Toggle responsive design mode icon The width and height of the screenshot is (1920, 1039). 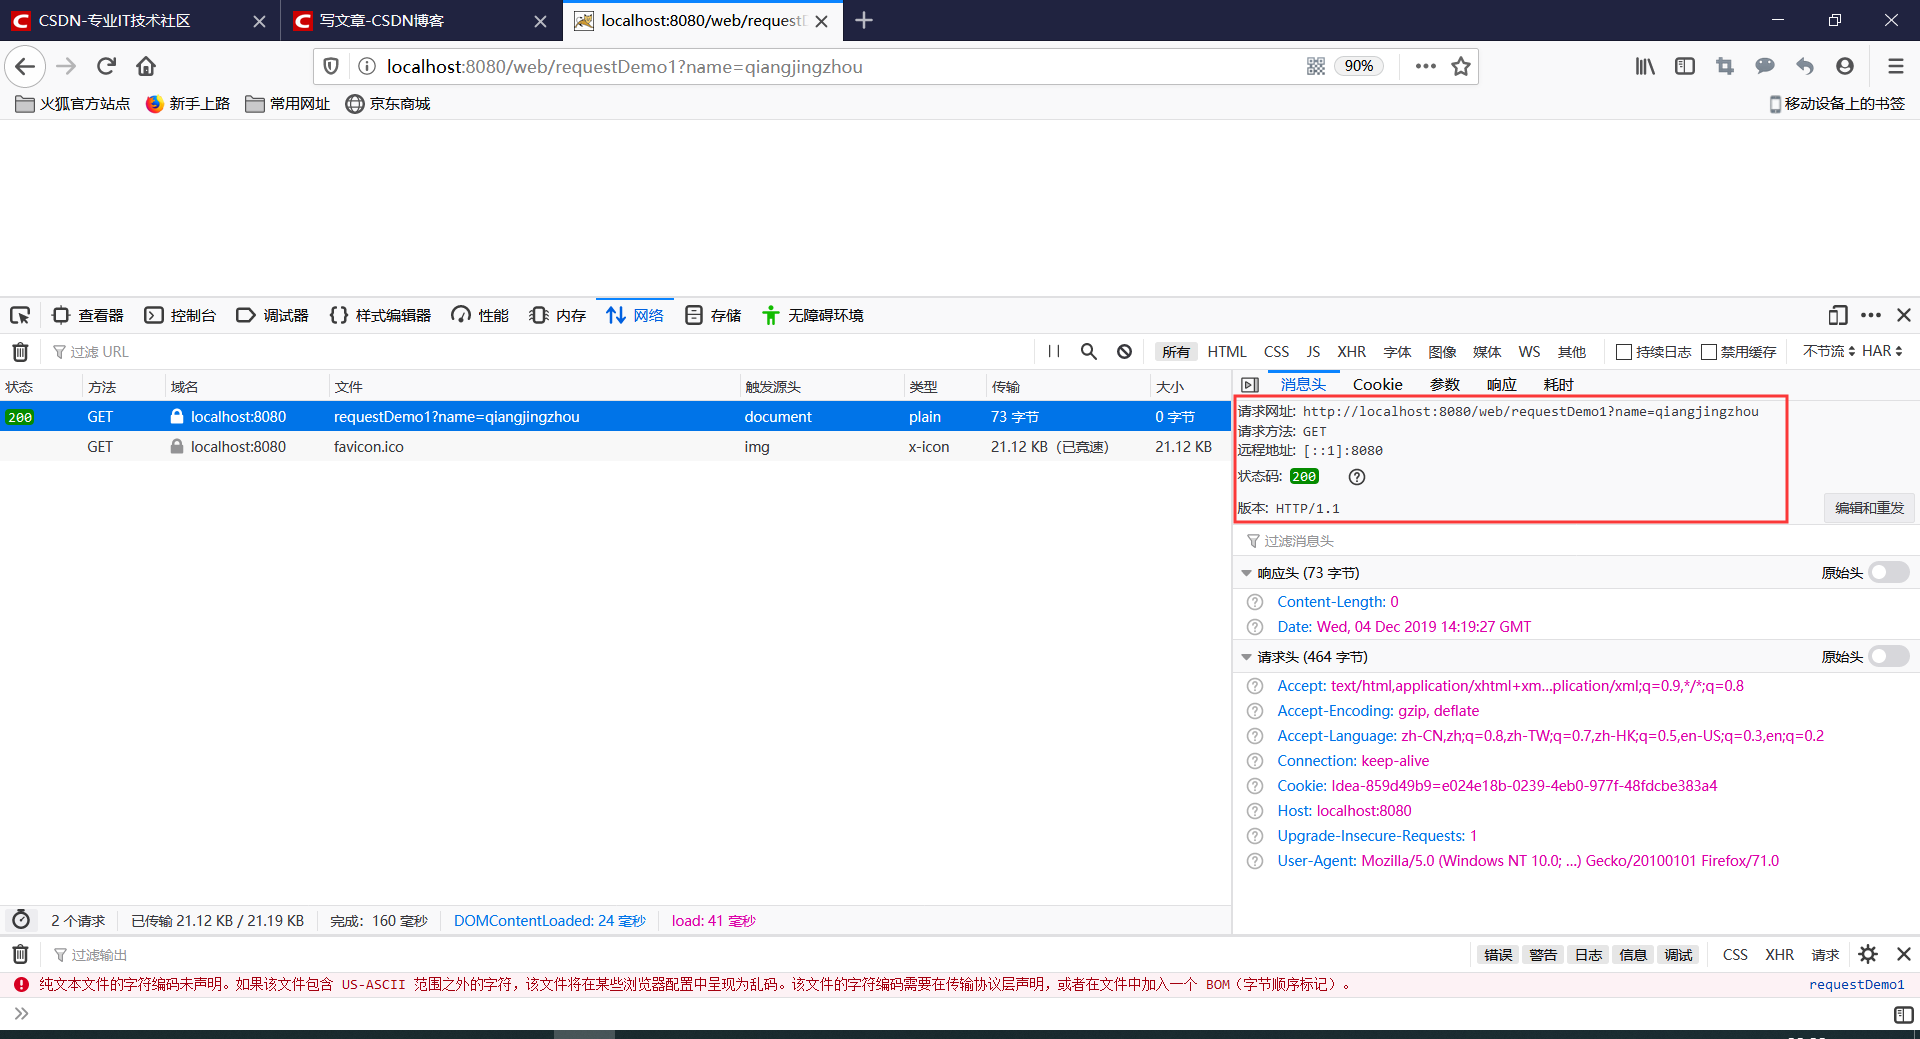point(1838,315)
